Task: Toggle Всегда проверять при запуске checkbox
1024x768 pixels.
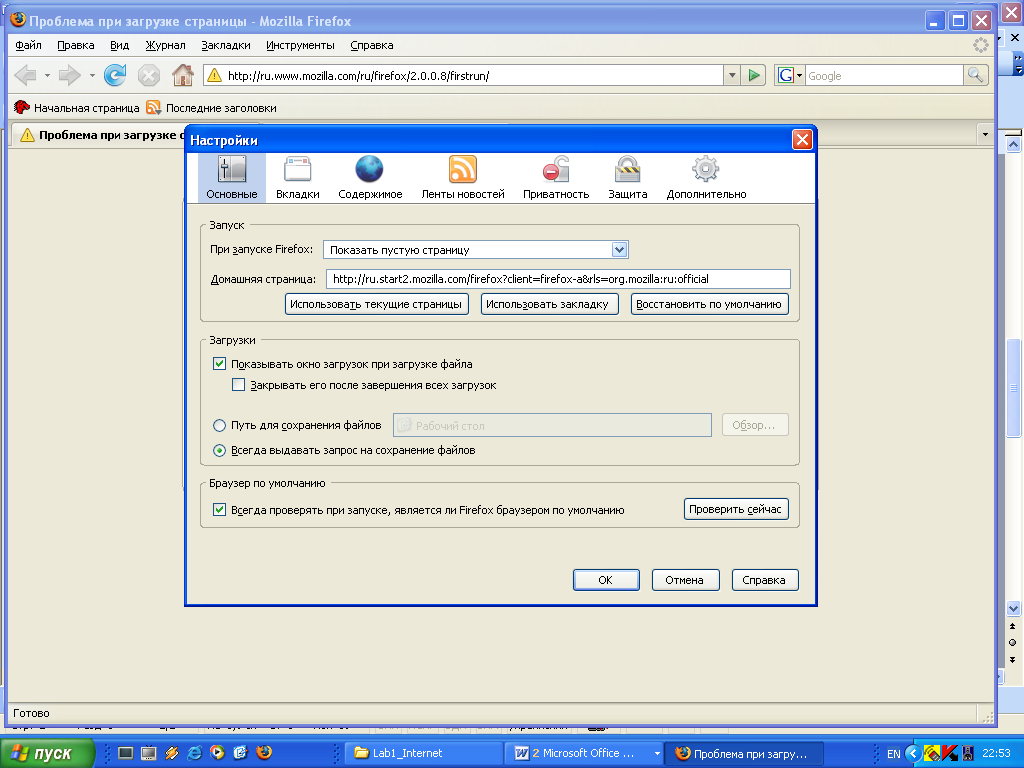Action: point(219,509)
